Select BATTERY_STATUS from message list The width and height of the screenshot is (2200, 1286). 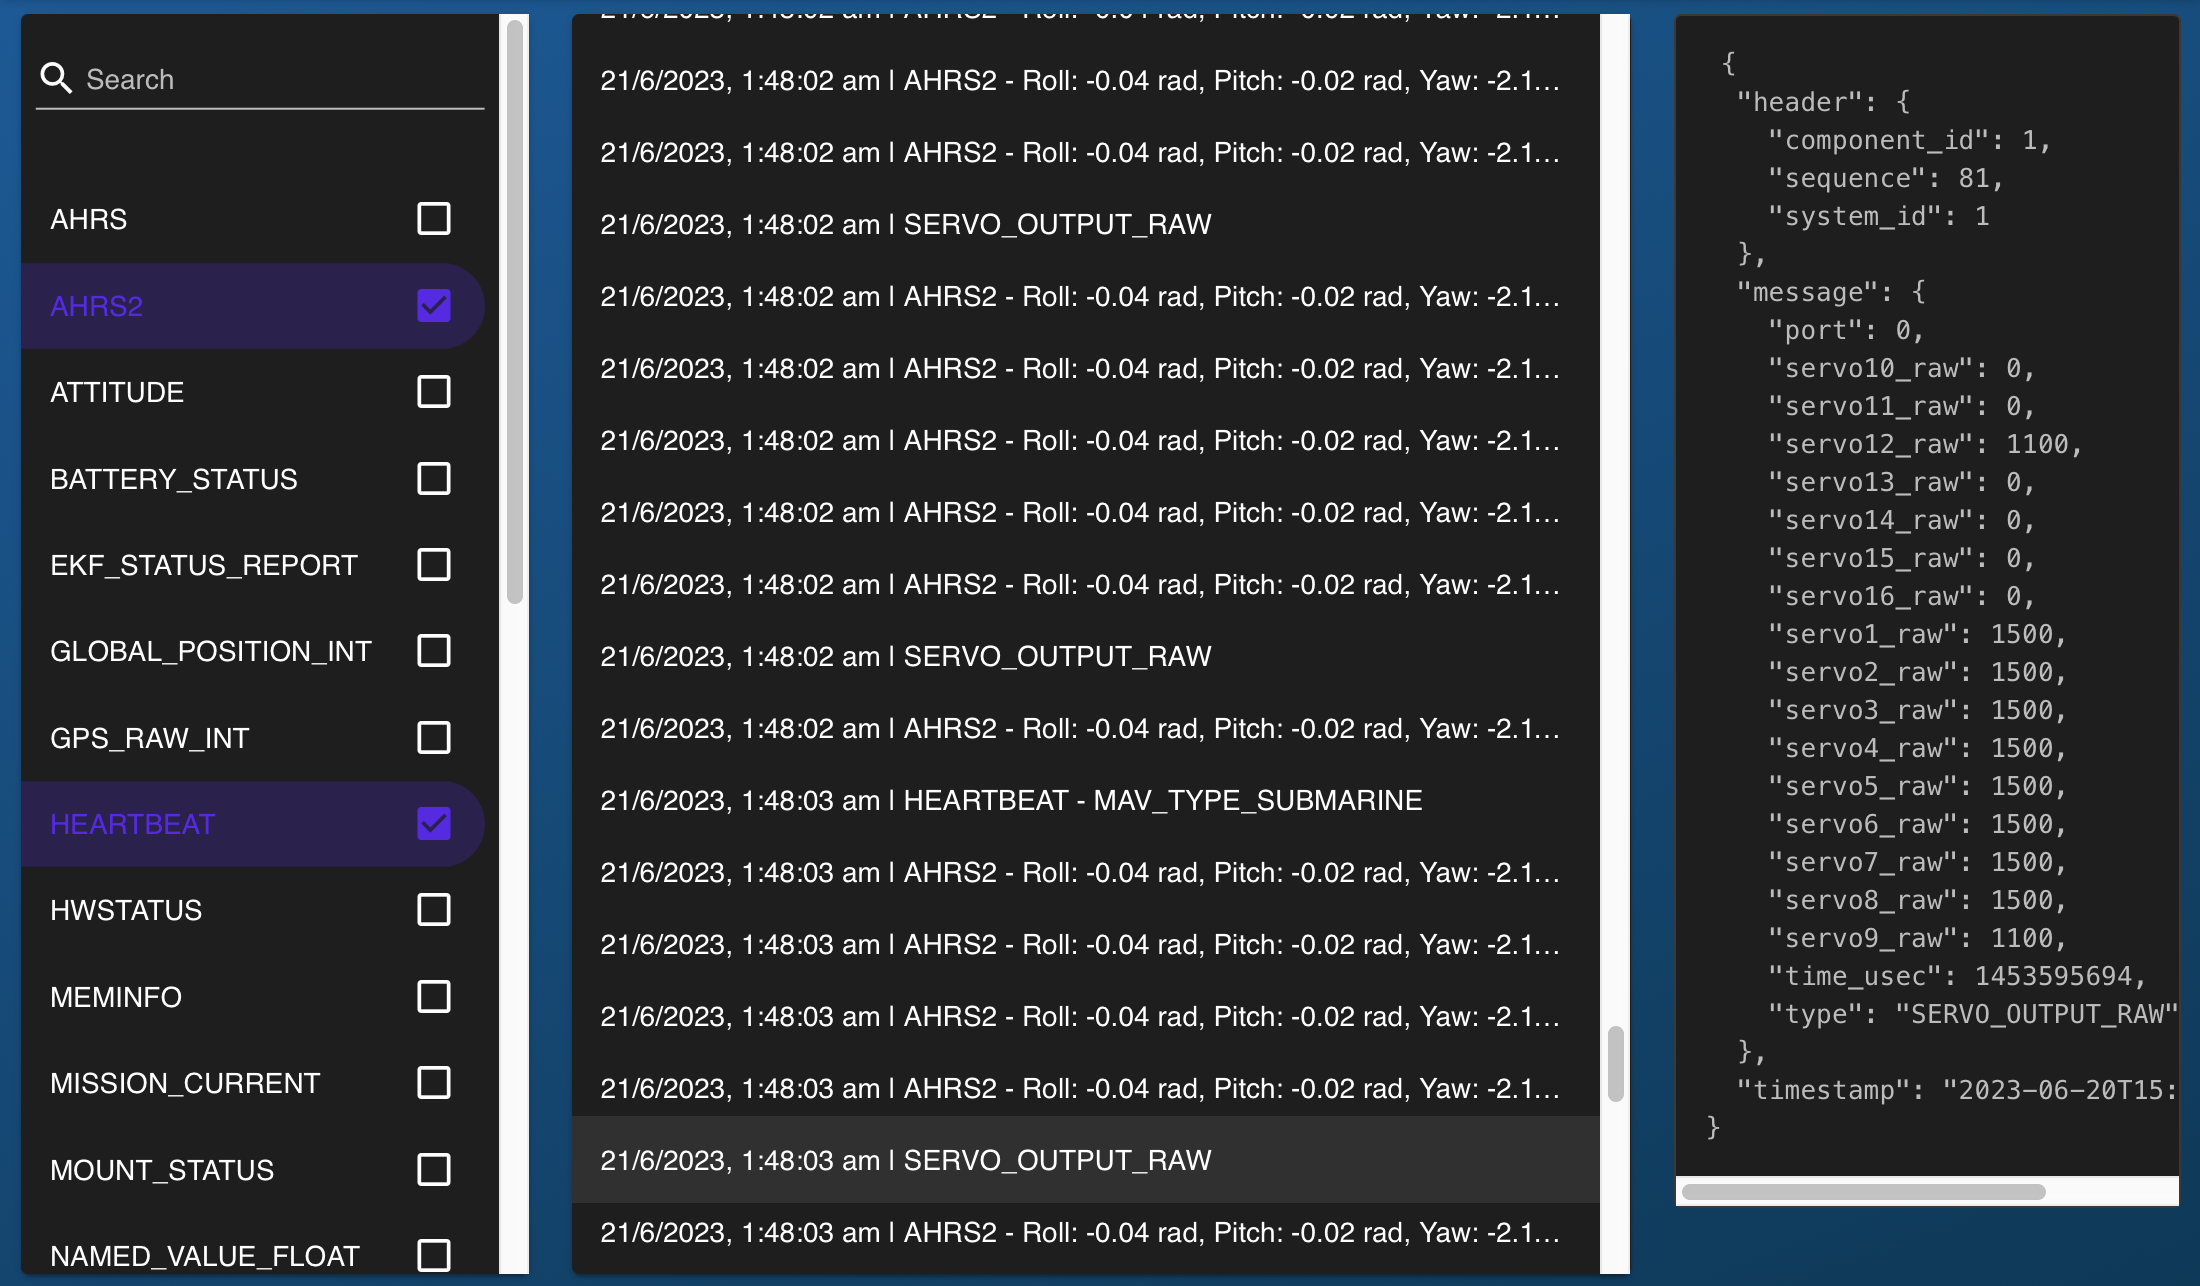point(435,478)
